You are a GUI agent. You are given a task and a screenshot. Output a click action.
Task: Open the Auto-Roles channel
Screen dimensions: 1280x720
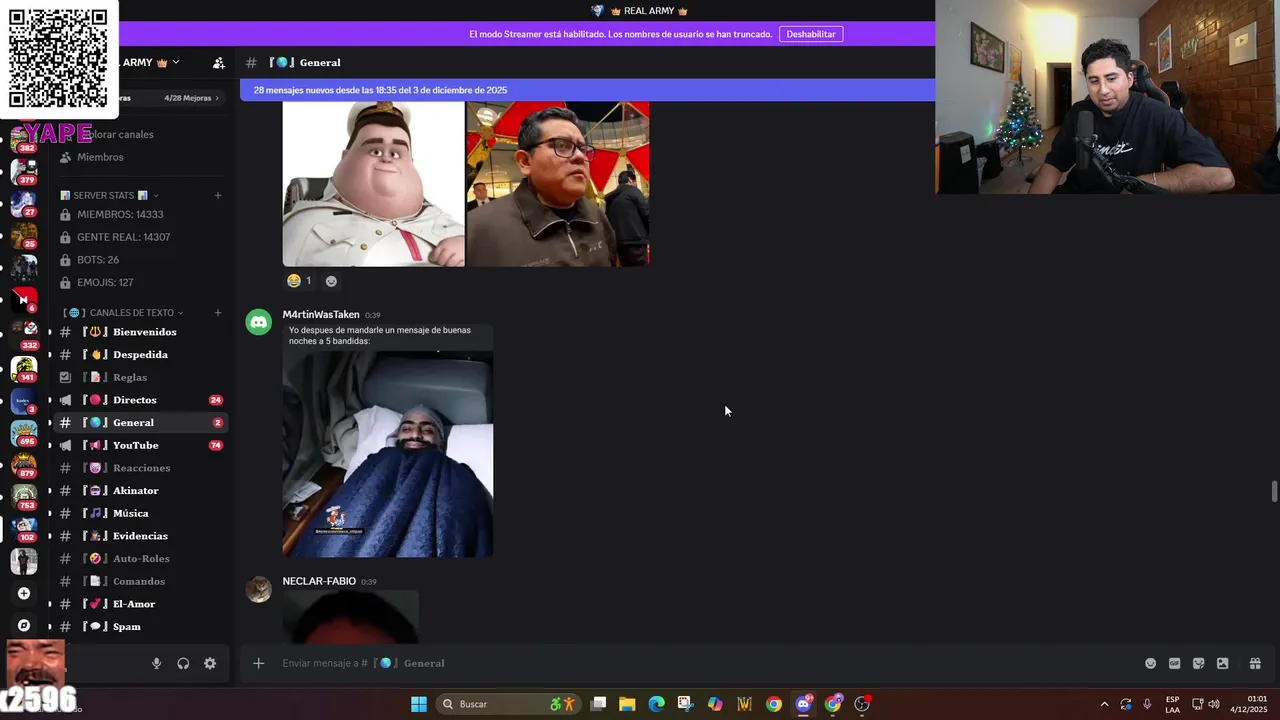(141, 558)
